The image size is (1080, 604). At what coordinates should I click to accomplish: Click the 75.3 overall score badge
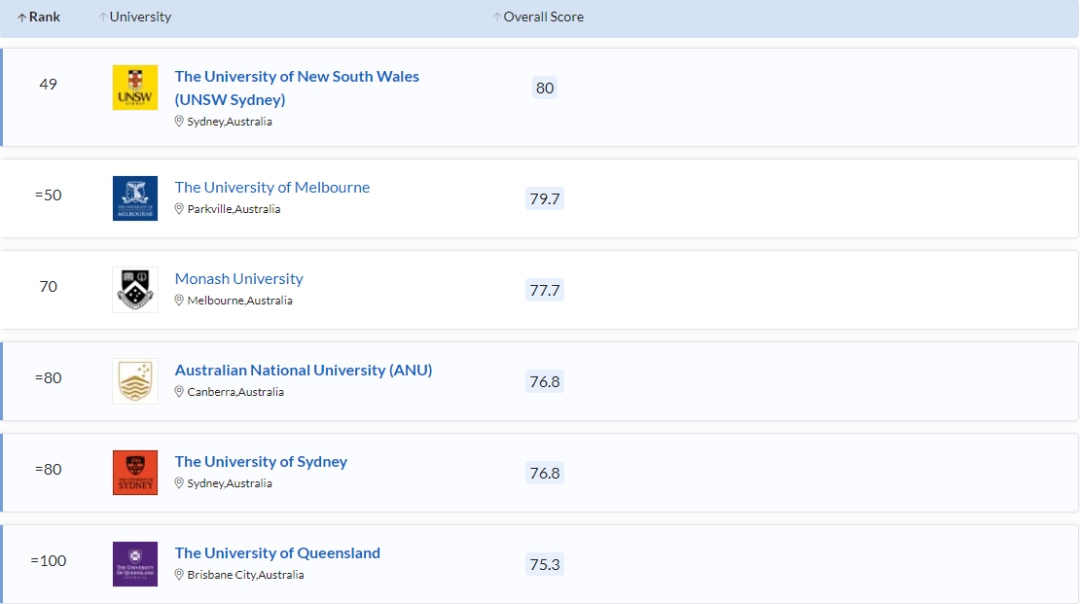coord(545,565)
